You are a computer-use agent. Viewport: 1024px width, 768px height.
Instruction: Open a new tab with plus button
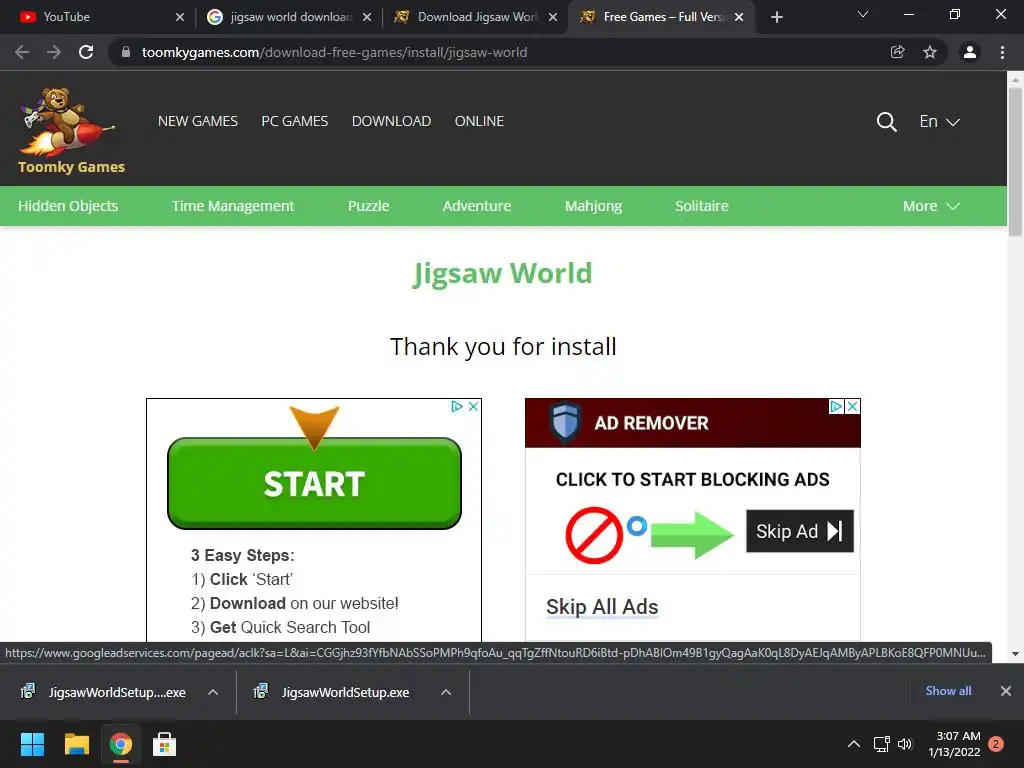(x=776, y=17)
